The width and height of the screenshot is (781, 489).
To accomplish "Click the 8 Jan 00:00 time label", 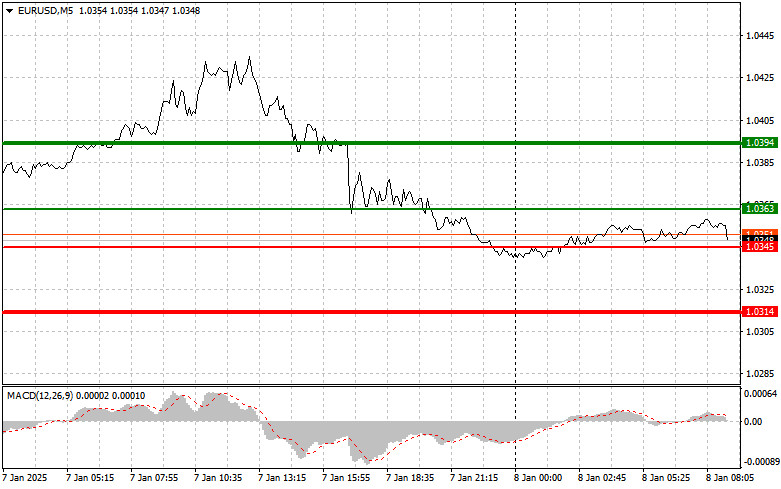I will pos(538,477).
